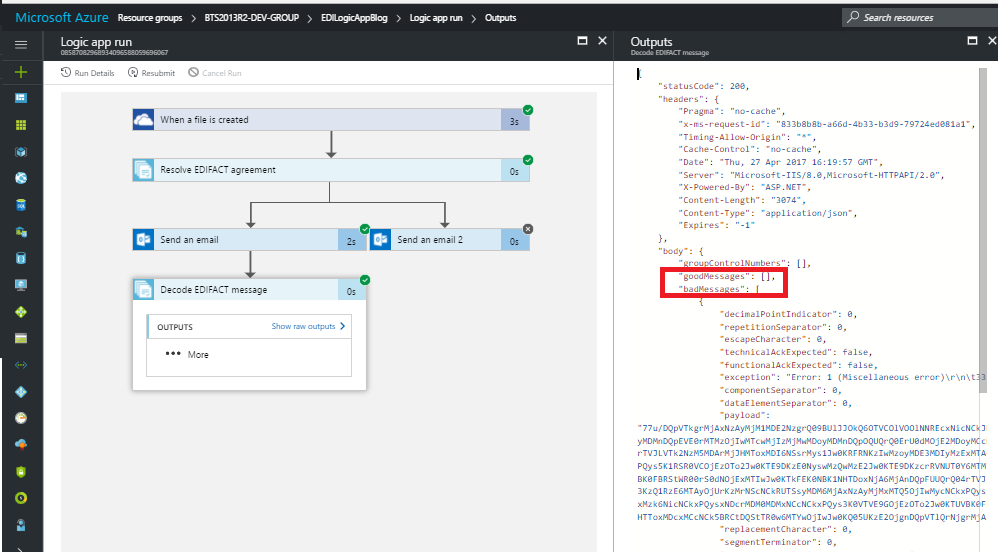Click the Resolve EDIFACT agreement step icon
Viewport: 998px width, 552px height.
point(143,170)
